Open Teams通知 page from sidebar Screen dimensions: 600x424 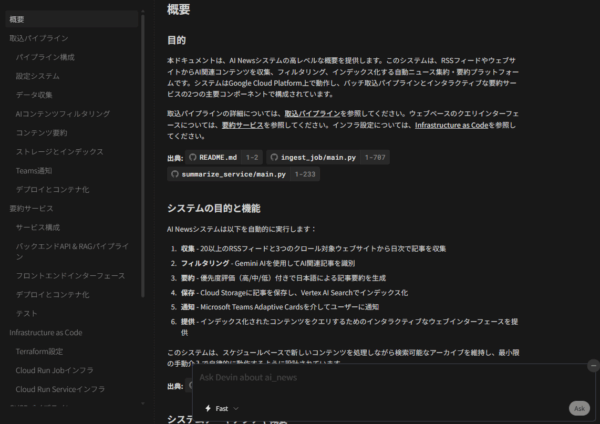39,170
